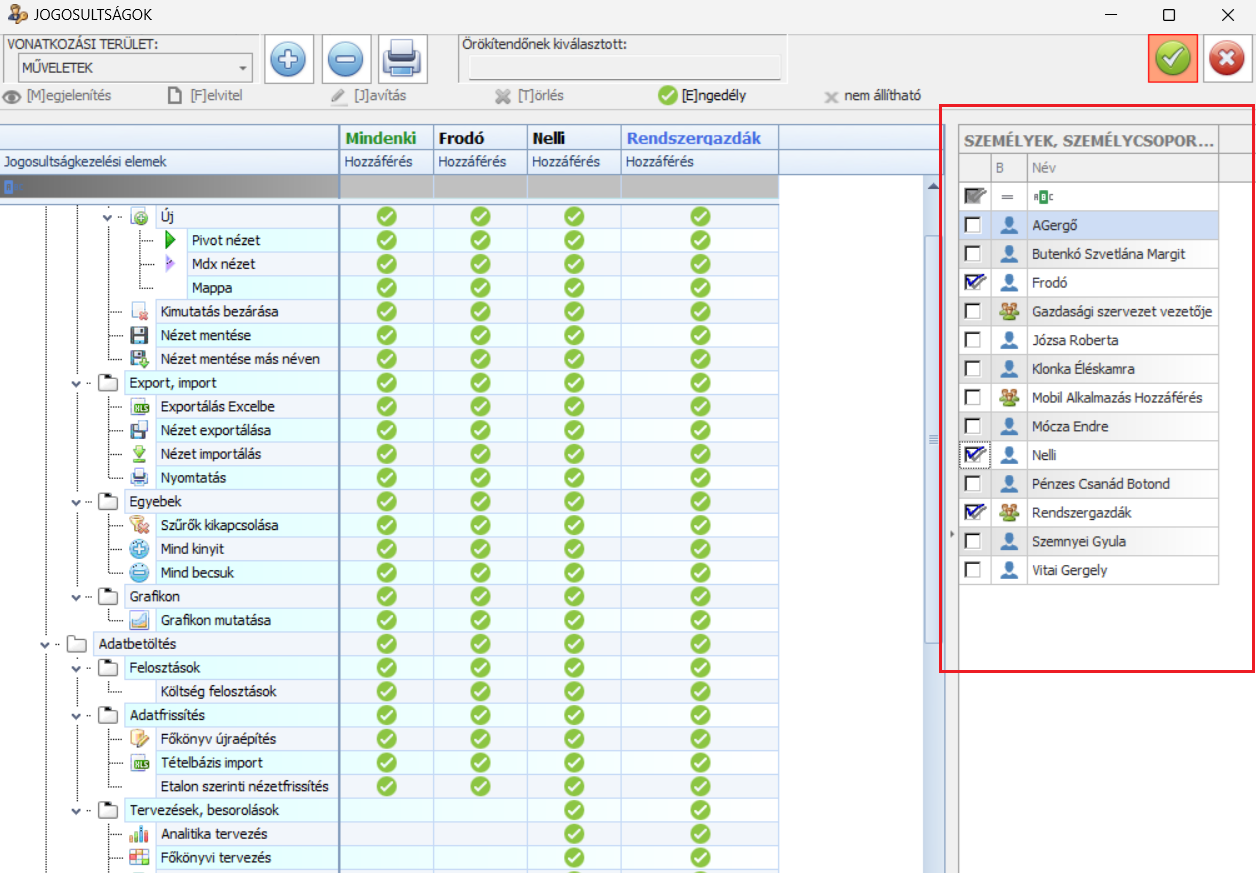Collapse the Adatbetöltés tree node
Image resolution: width=1256 pixels, height=873 pixels.
pyautogui.click(x=45, y=645)
